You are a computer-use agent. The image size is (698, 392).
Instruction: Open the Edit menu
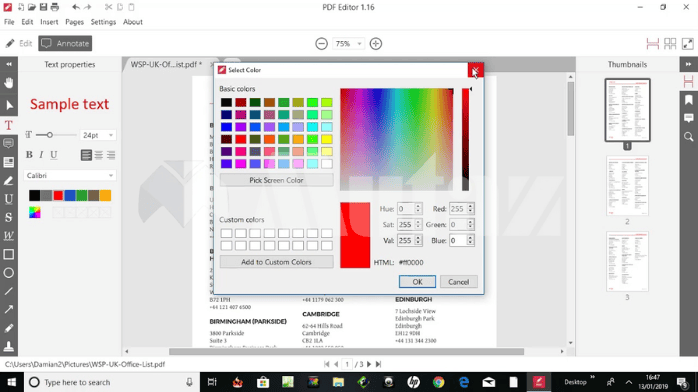[27, 22]
